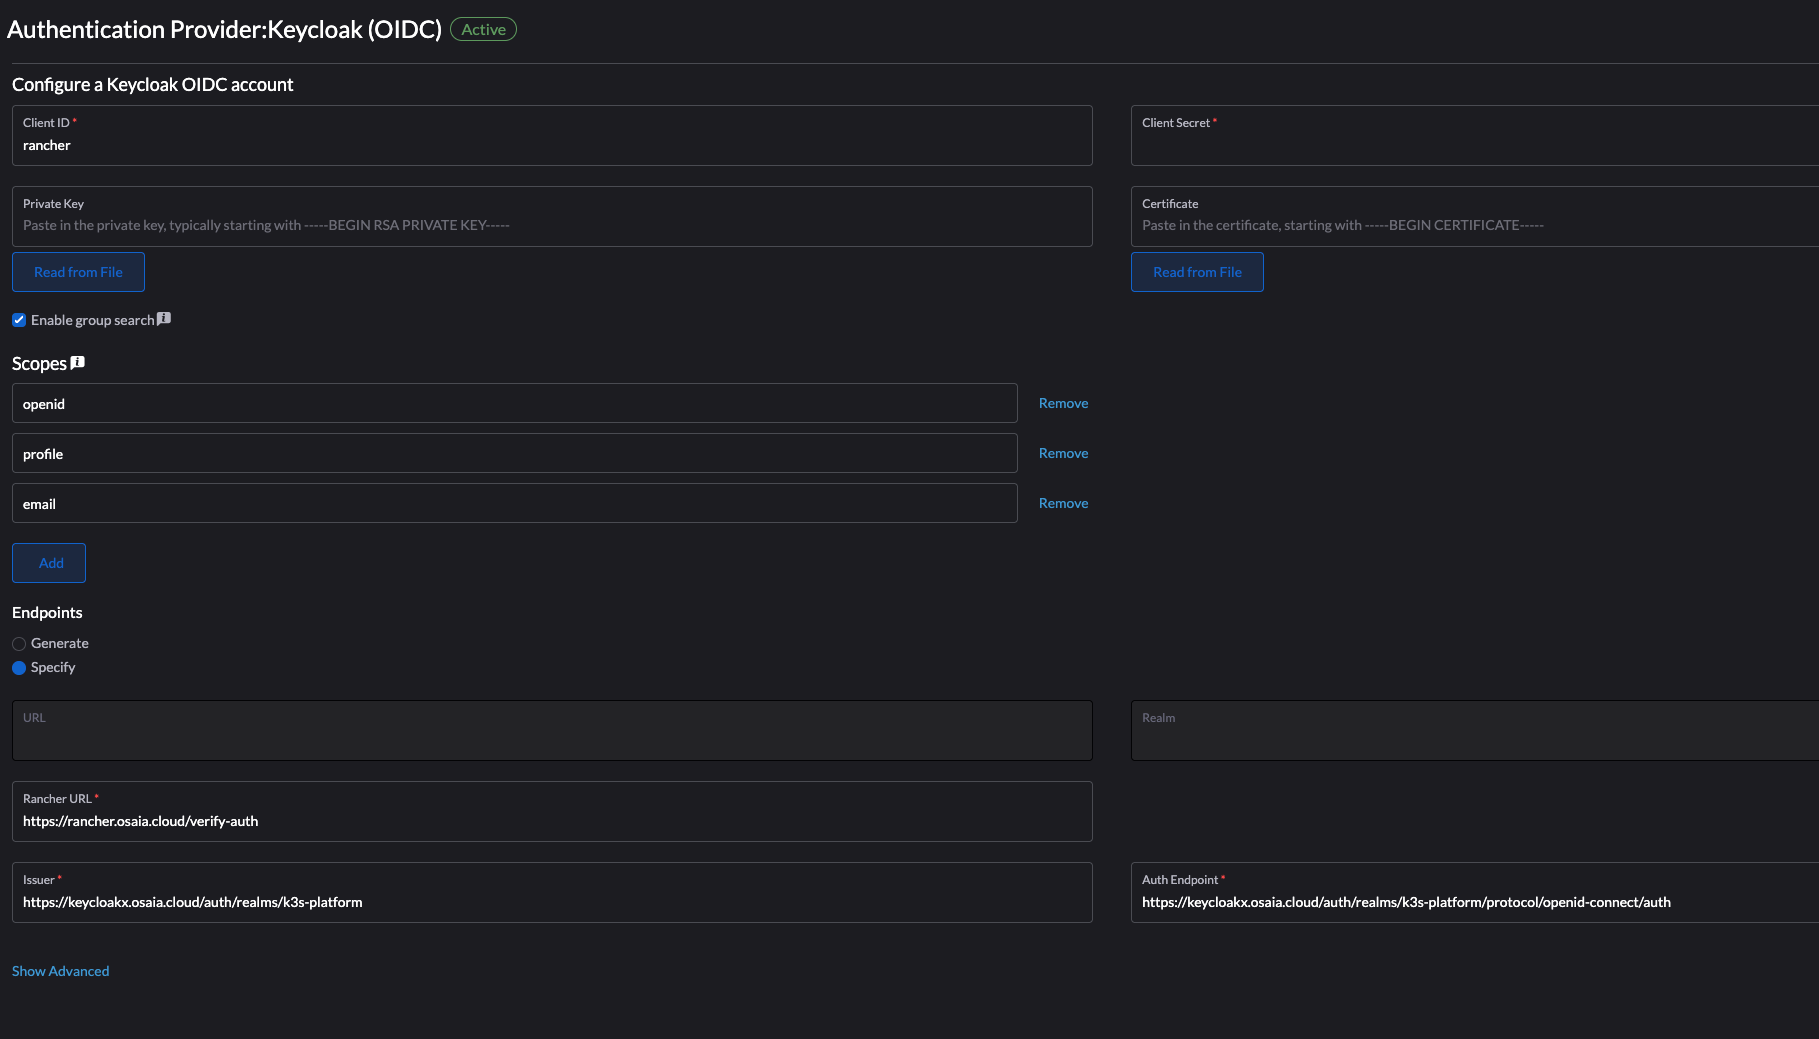Edit the Issuer URL field
Viewport: 1819px width, 1039px height.
[552, 892]
